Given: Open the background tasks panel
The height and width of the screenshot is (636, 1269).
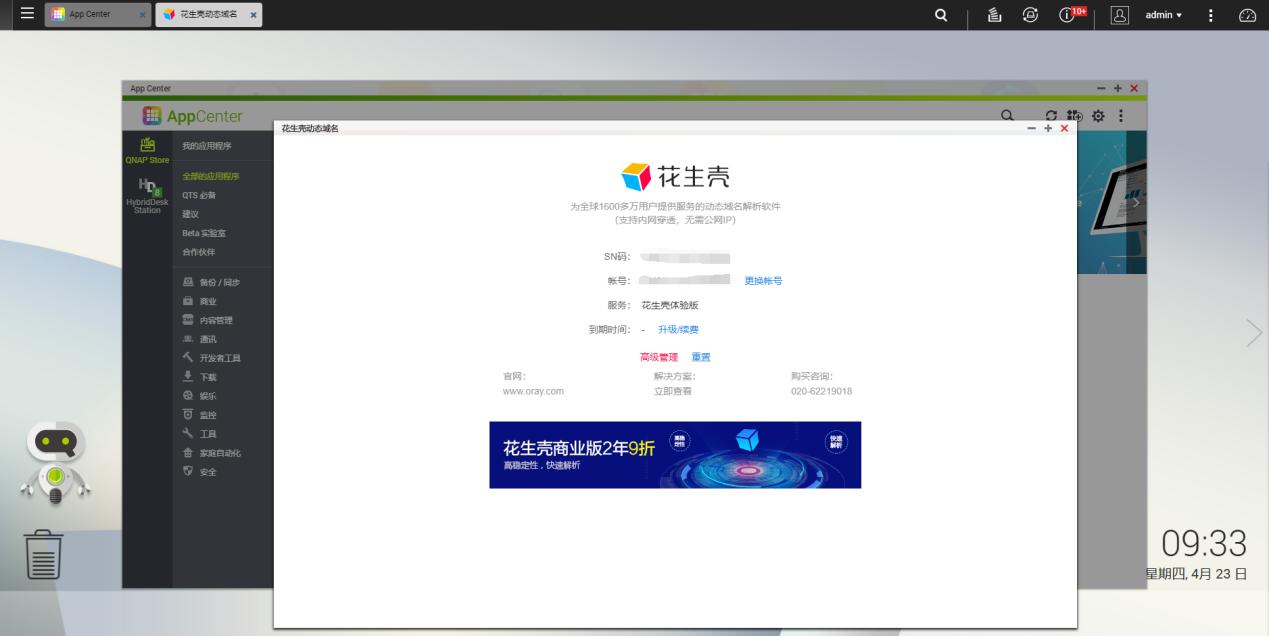Looking at the screenshot, I should pos(994,15).
